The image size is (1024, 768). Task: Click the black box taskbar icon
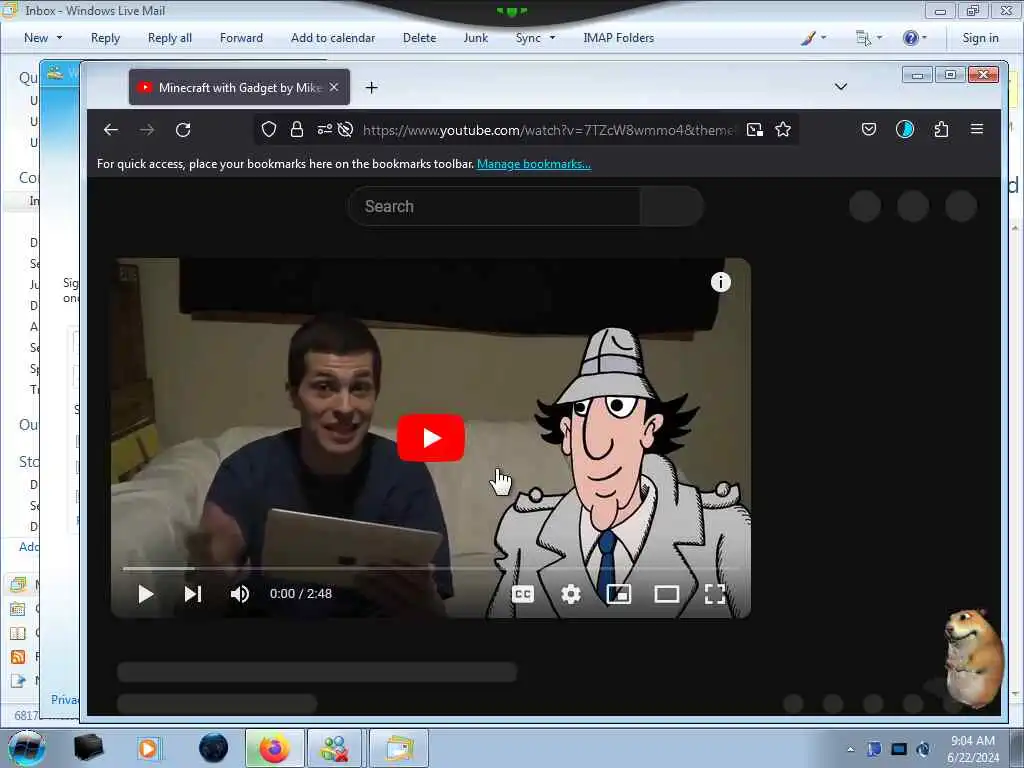(88, 748)
